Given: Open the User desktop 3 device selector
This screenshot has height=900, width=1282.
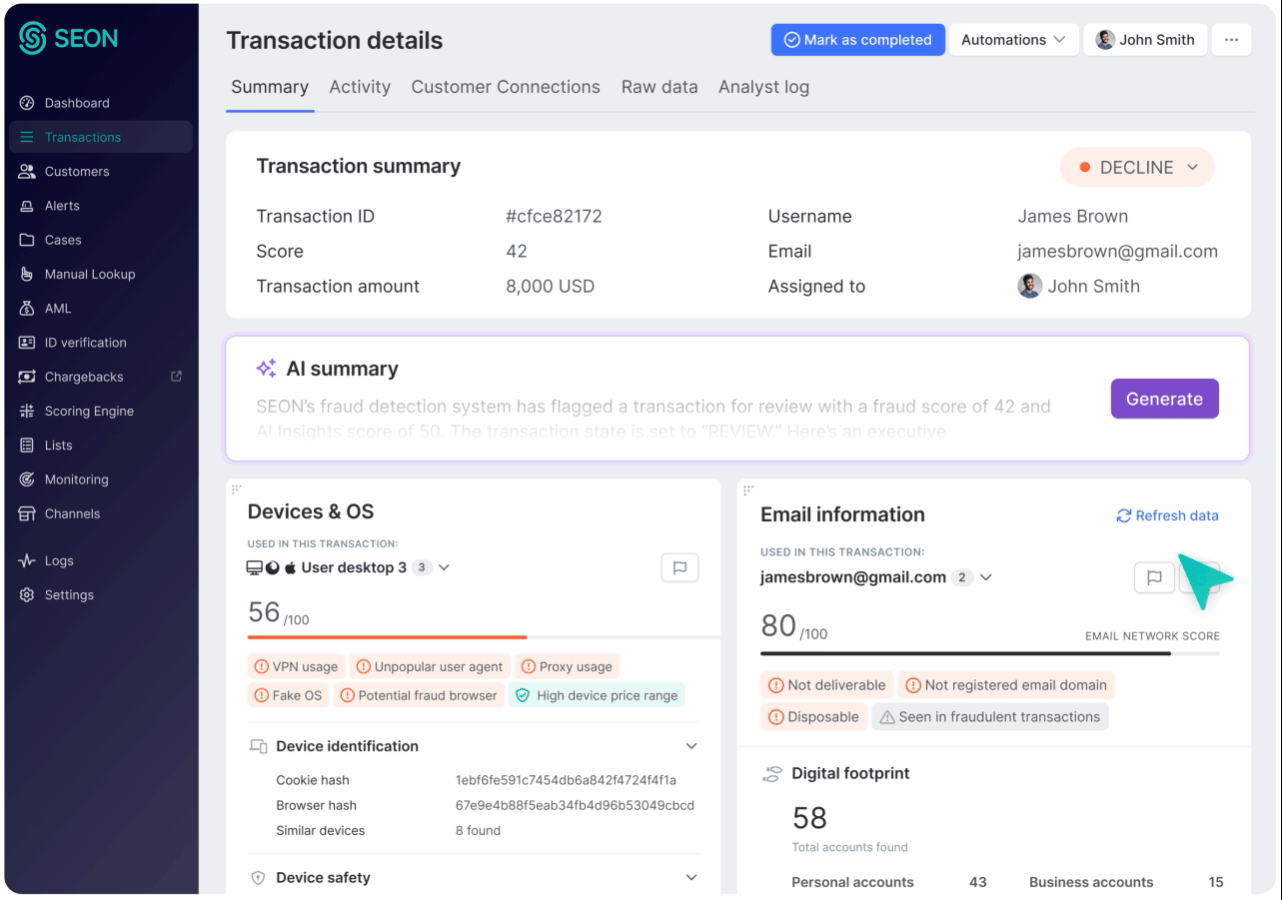Looking at the screenshot, I should (x=444, y=568).
